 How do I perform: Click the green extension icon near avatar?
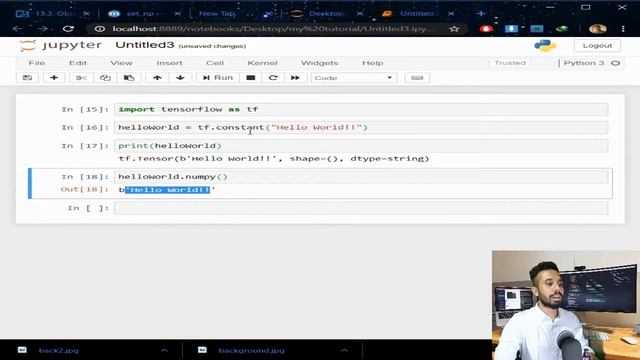click(562, 29)
